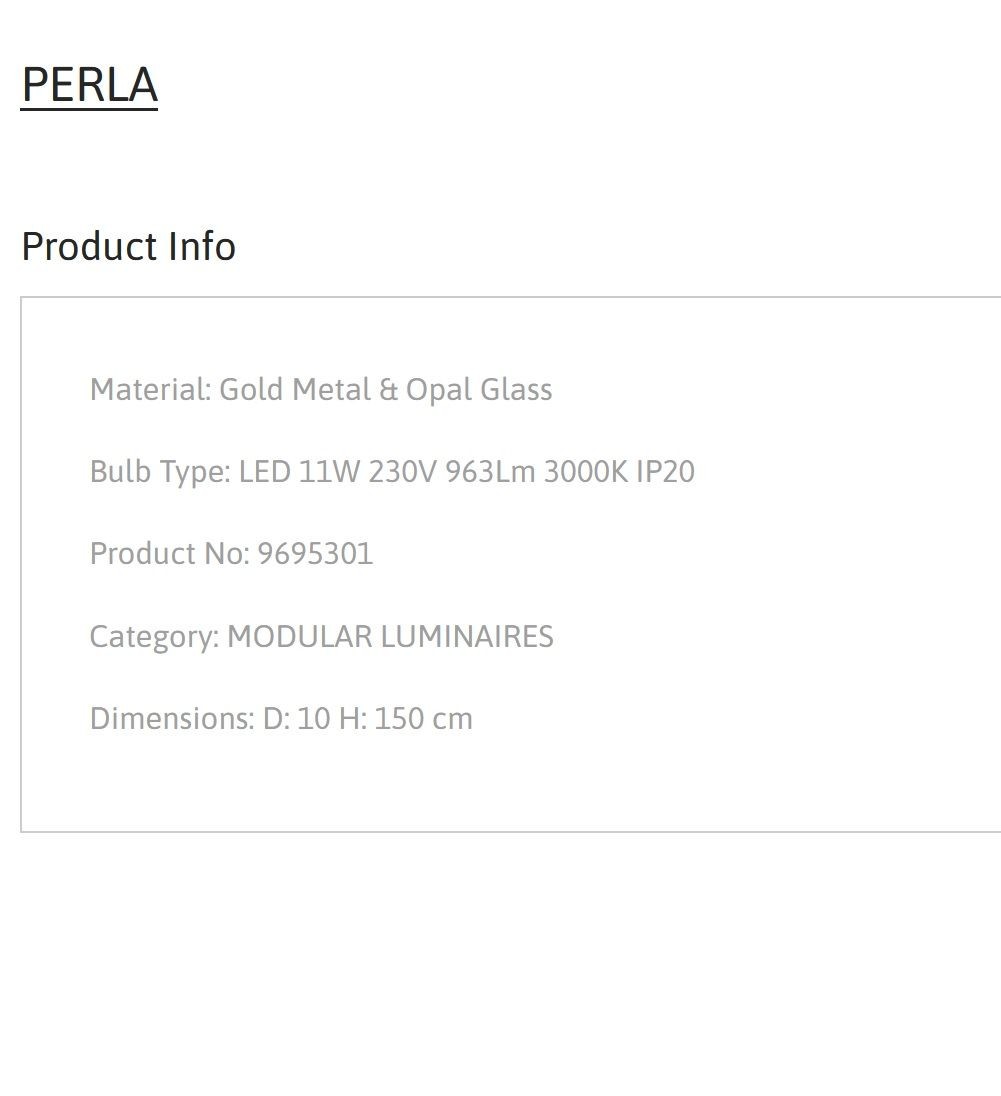Click the Dimensions D: 10 H: 150 cm line

tap(282, 719)
